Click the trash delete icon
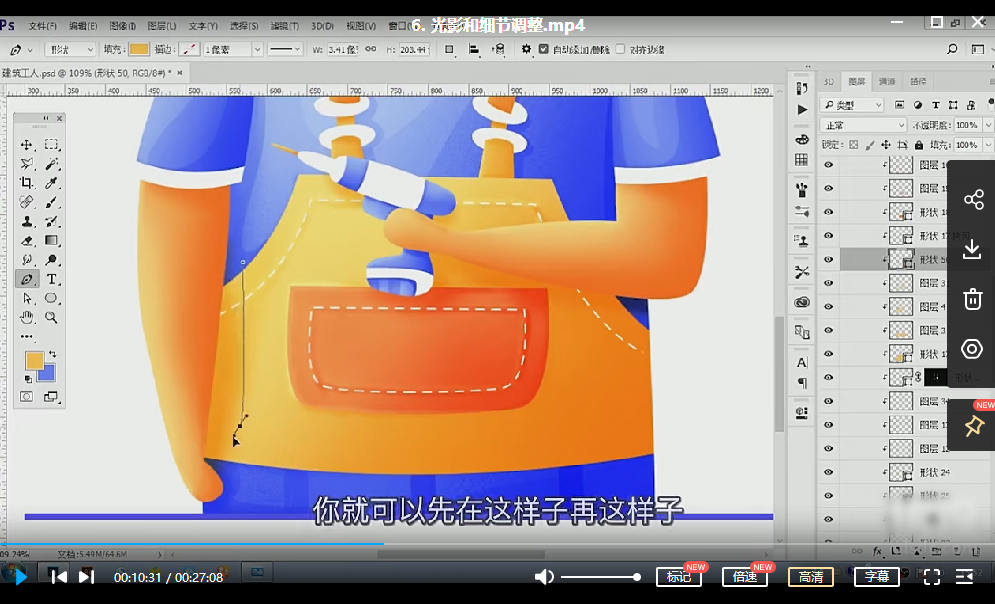This screenshot has height=604, width=995. pyautogui.click(x=972, y=299)
